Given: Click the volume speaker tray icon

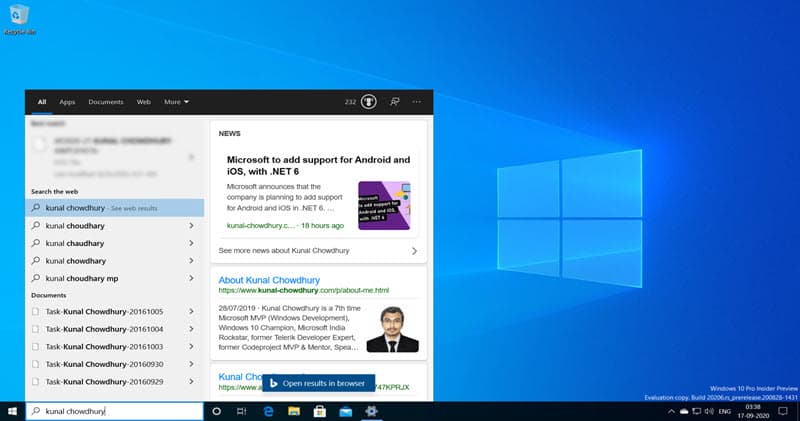Looking at the screenshot, I should click(709, 411).
